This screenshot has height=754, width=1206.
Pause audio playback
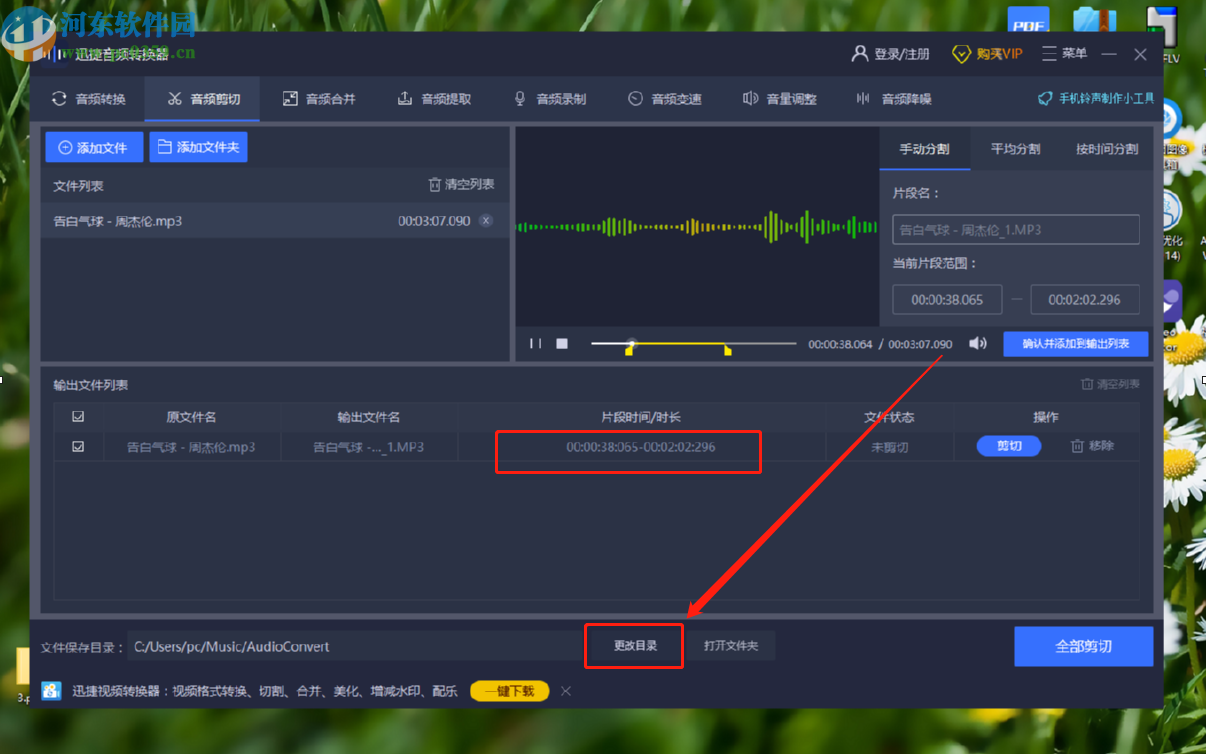pos(536,343)
